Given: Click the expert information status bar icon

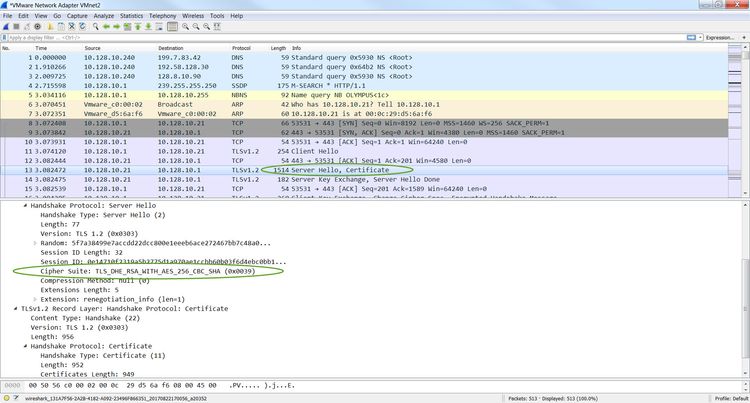Looking at the screenshot, I should [6, 396].
